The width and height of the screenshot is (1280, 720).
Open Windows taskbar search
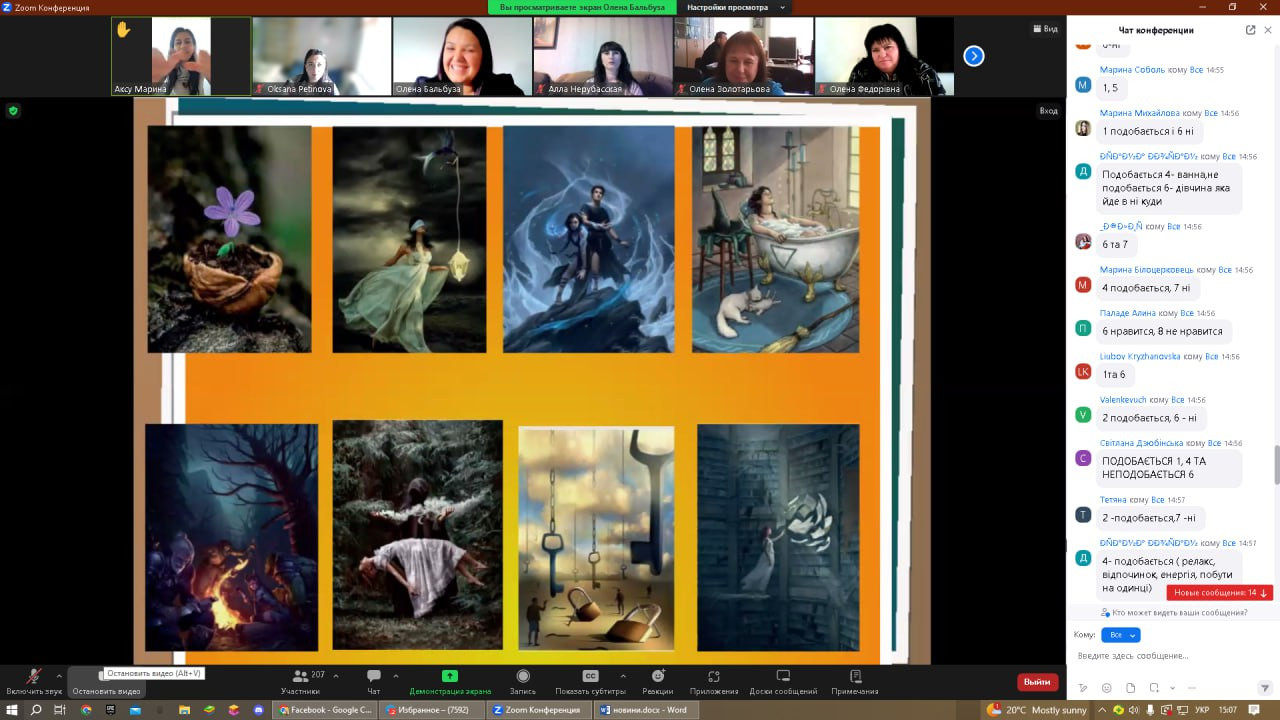click(x=36, y=710)
